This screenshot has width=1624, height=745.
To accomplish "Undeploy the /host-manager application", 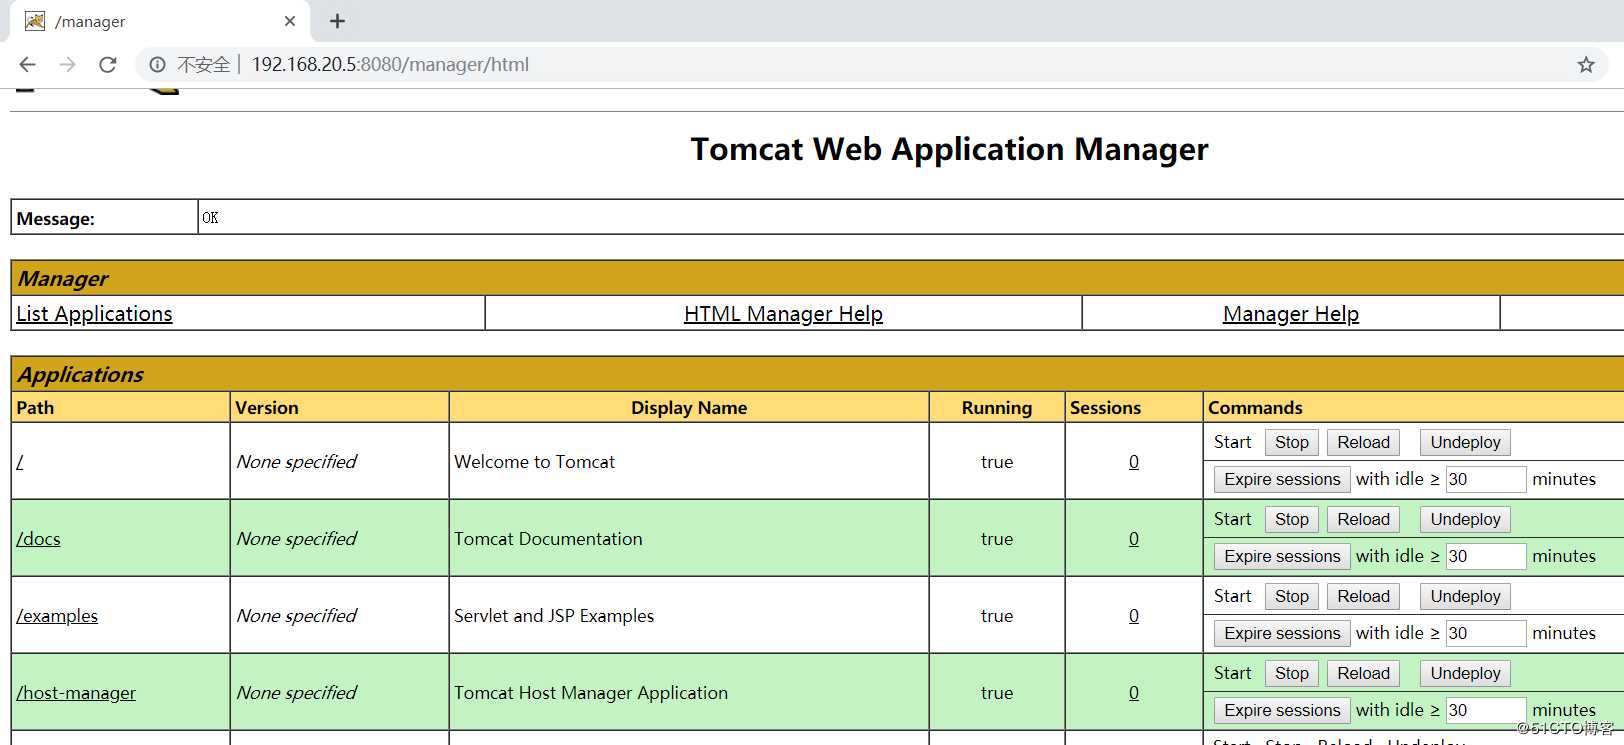I will click(x=1465, y=674).
